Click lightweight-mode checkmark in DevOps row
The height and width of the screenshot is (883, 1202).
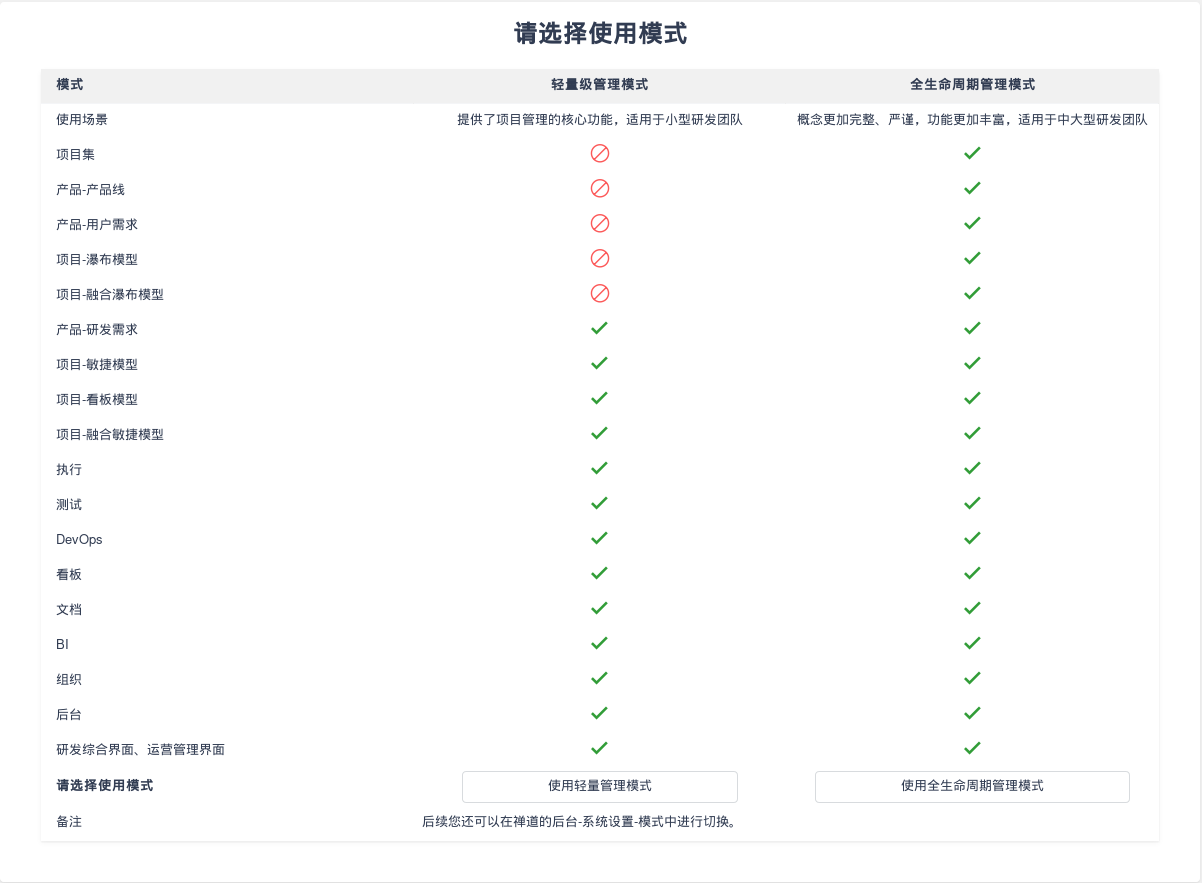600,538
